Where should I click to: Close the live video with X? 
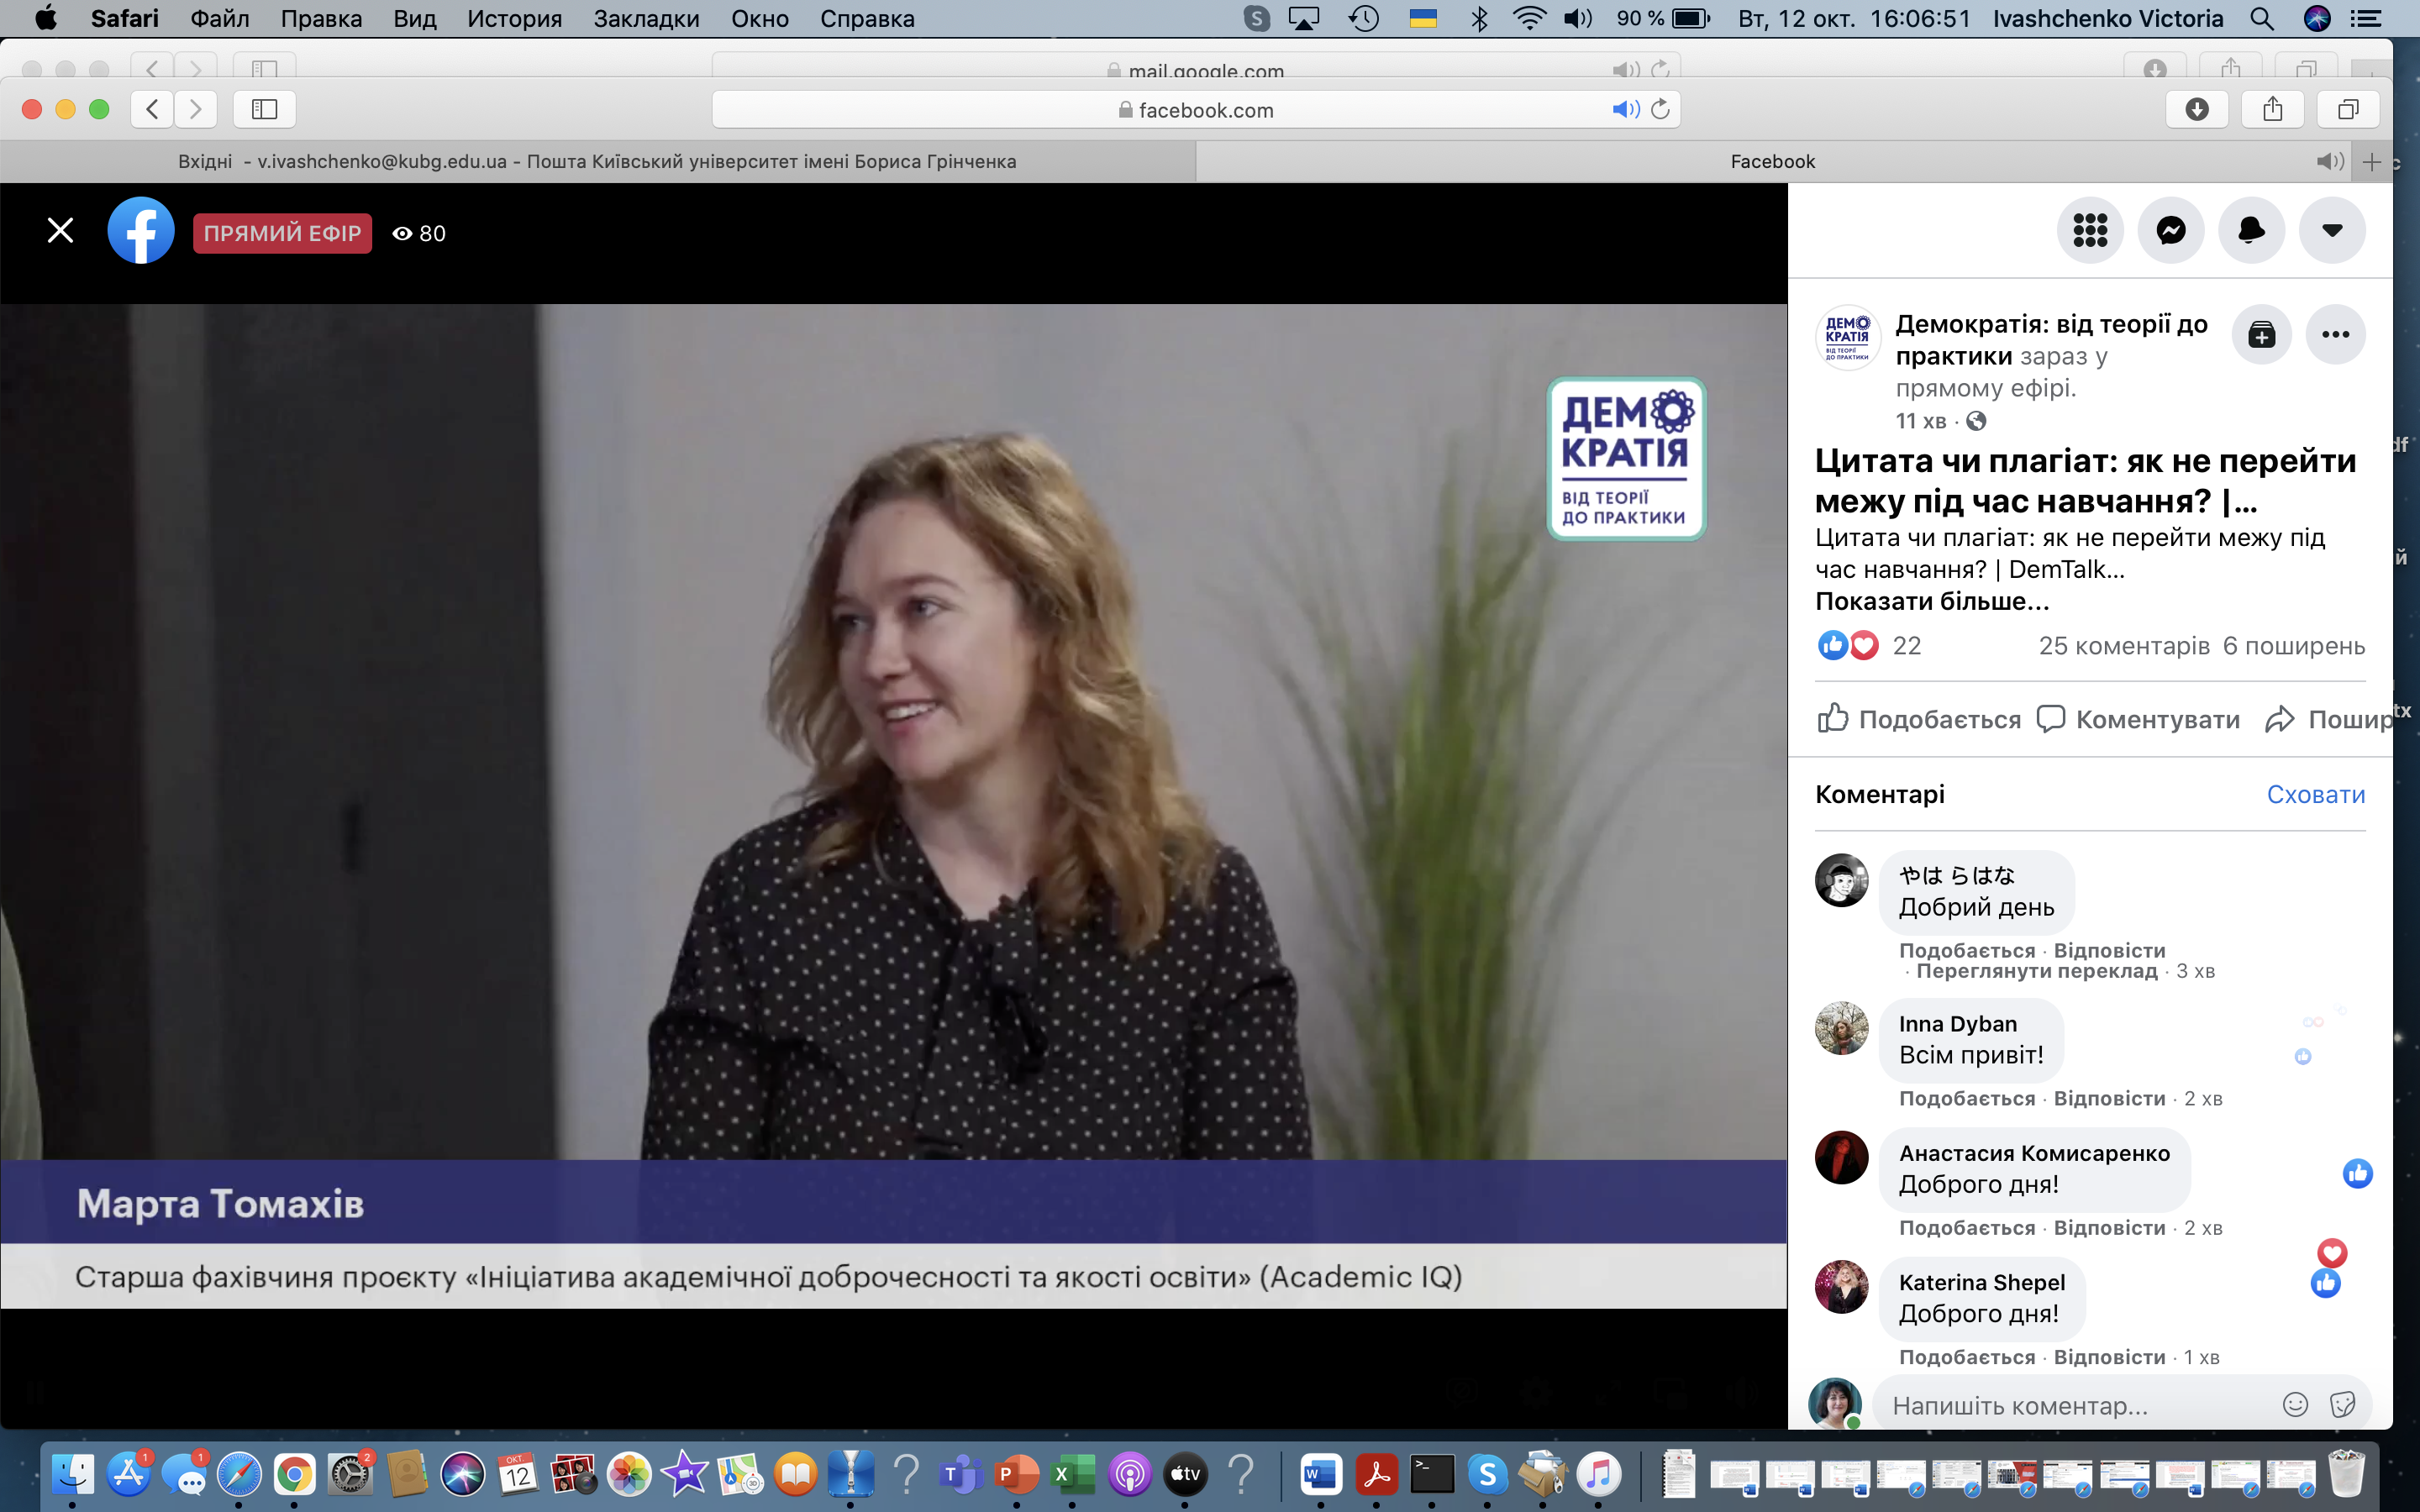point(60,231)
